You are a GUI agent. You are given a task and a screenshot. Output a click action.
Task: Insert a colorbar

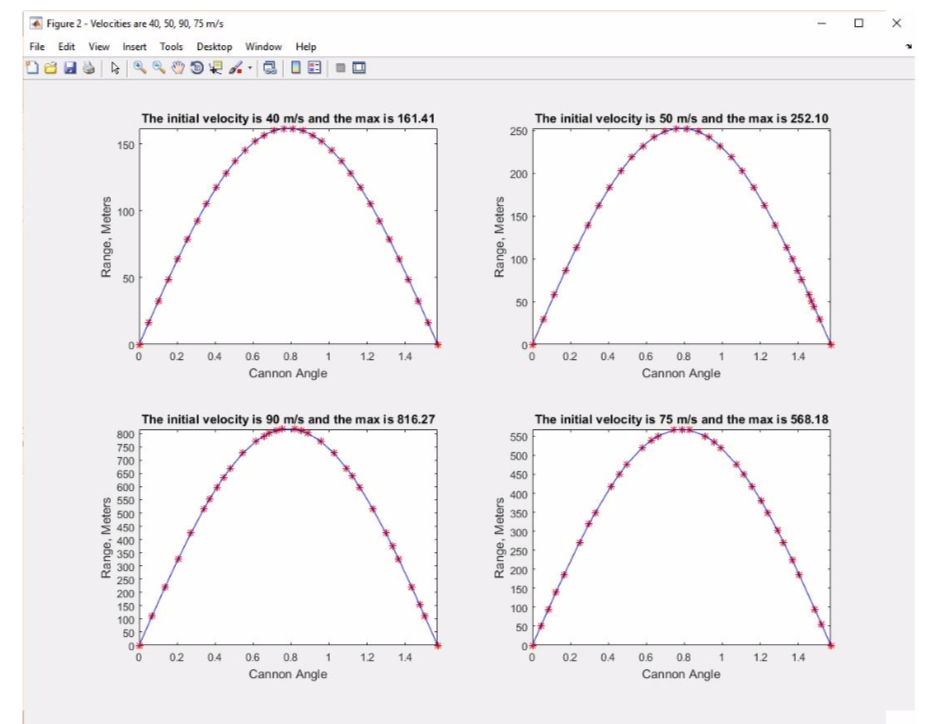(x=295, y=70)
